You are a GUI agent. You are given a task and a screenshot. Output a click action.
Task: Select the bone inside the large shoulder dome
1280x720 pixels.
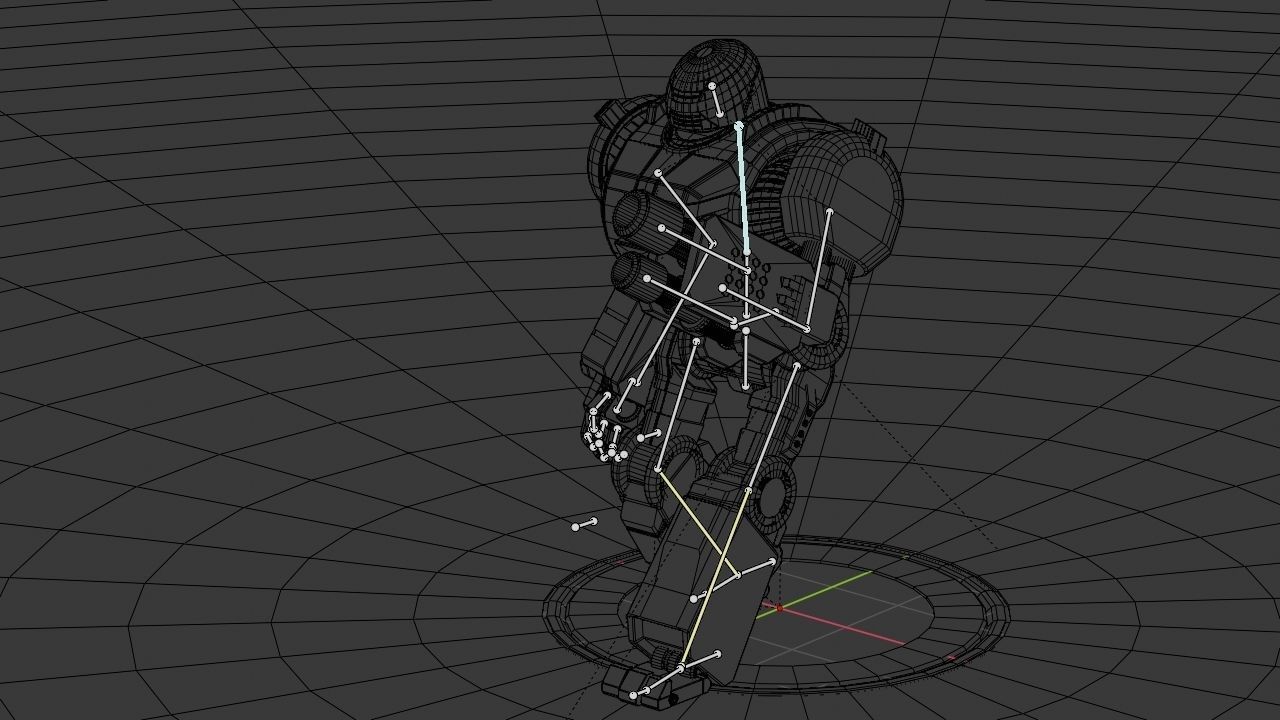click(818, 270)
